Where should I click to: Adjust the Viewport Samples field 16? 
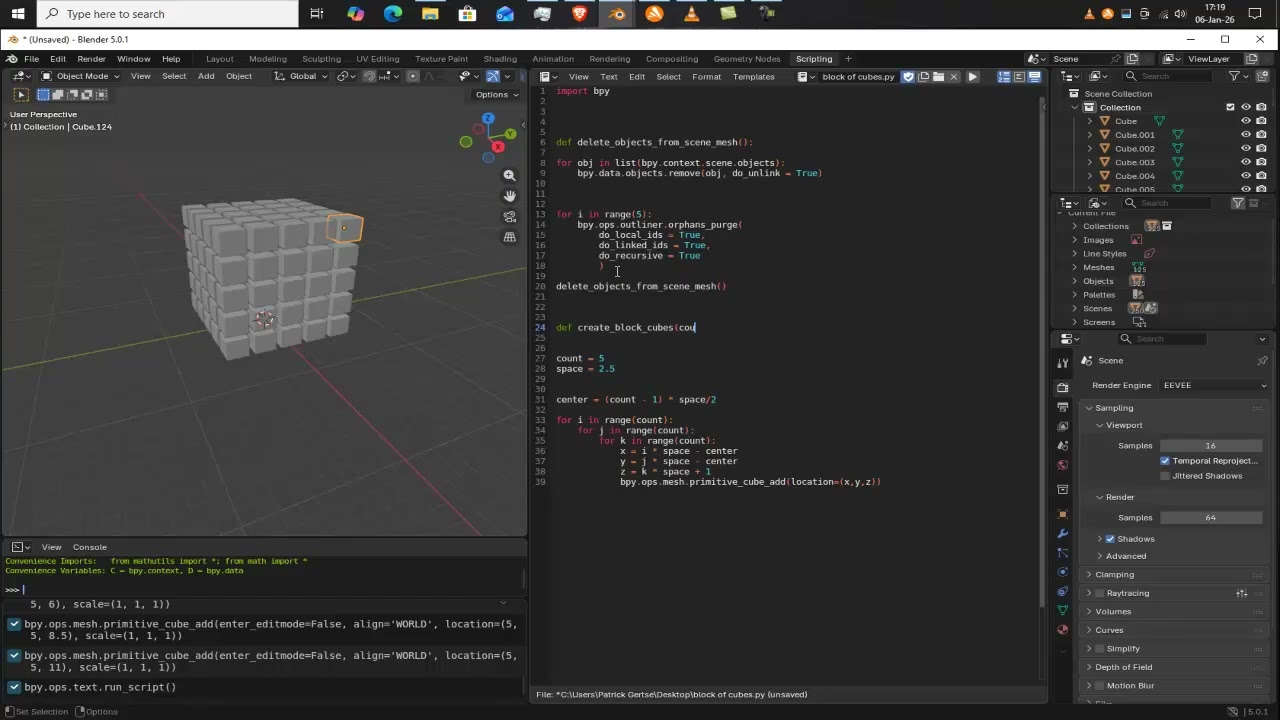click(x=1210, y=445)
